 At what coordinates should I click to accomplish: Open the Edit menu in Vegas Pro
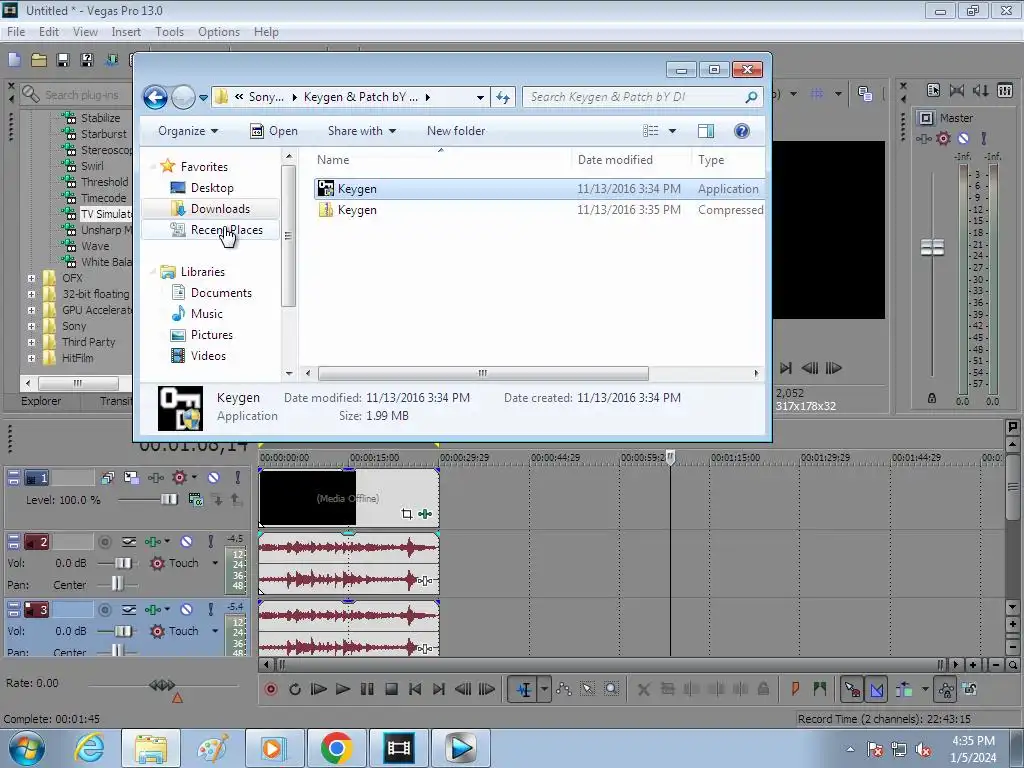click(49, 31)
